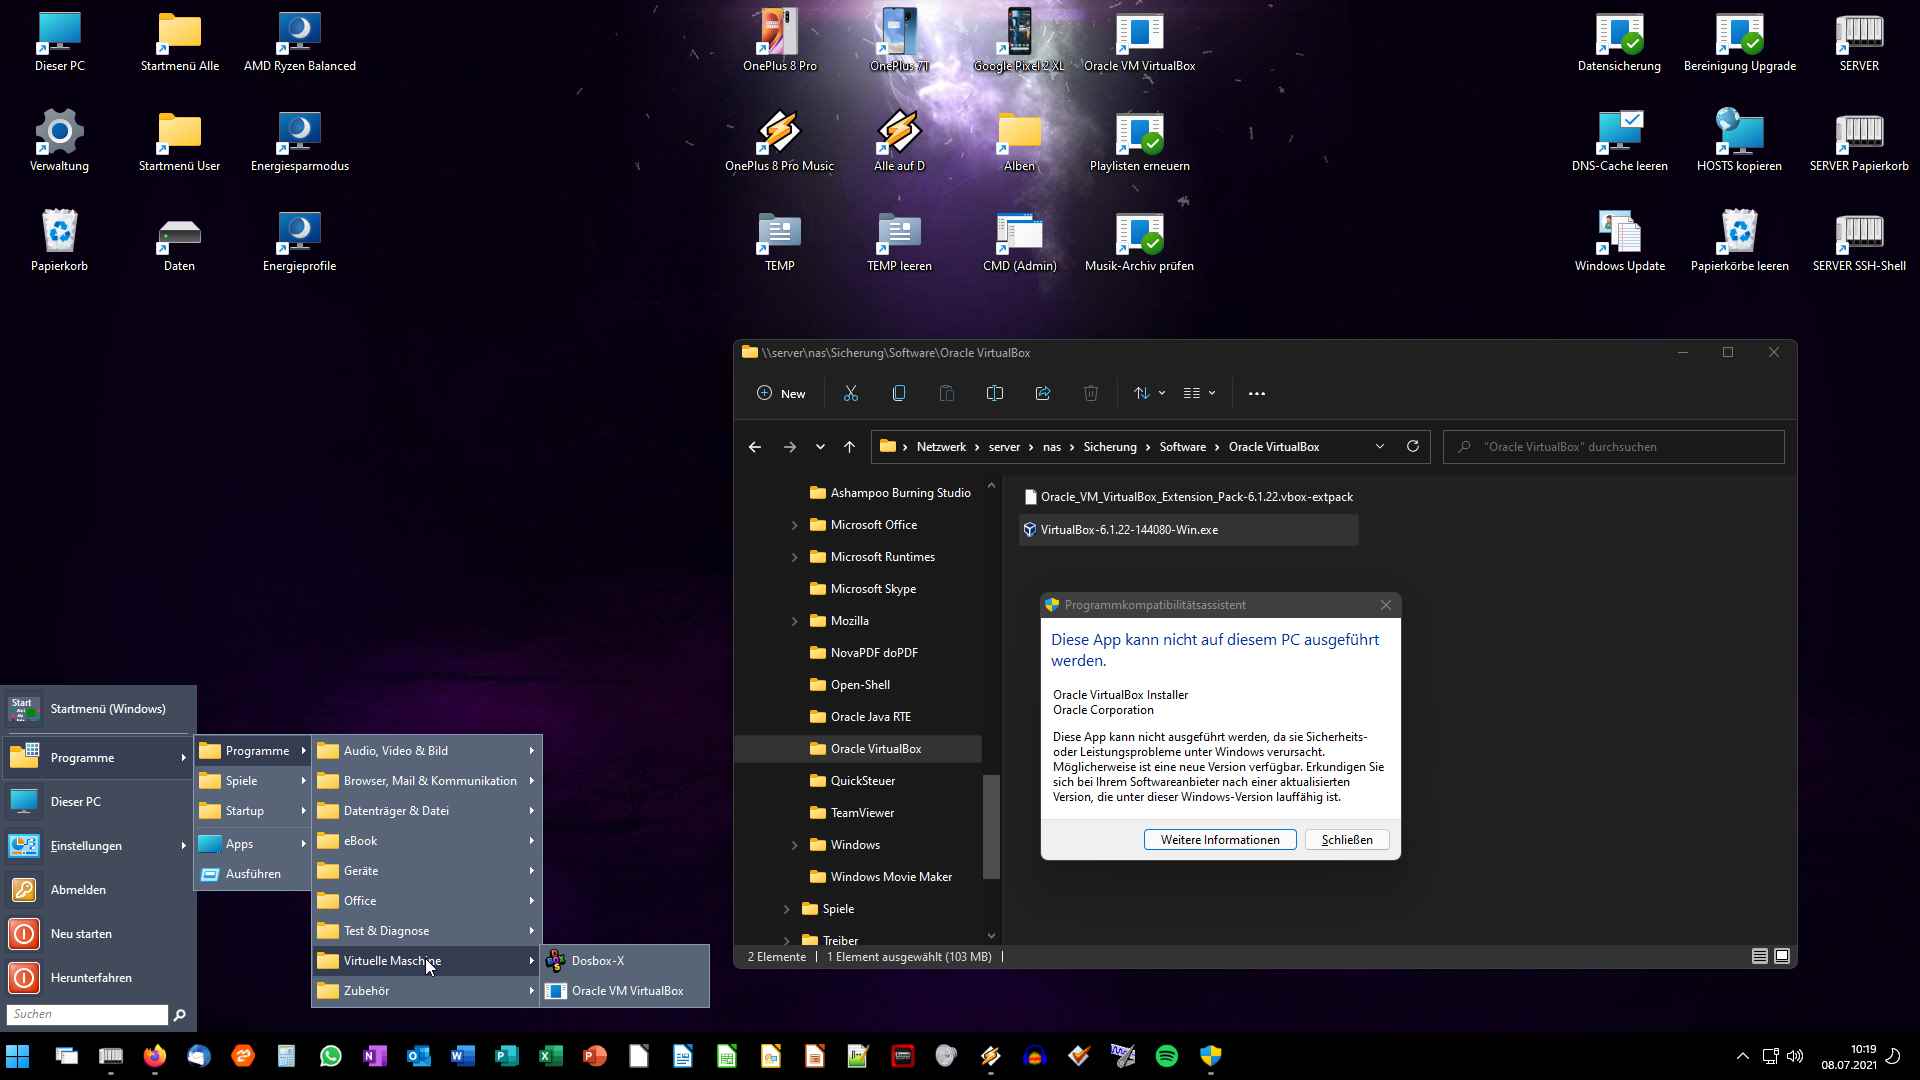The image size is (1920, 1080).
Task: Switch to details view in status bar
Action: coord(1760,957)
